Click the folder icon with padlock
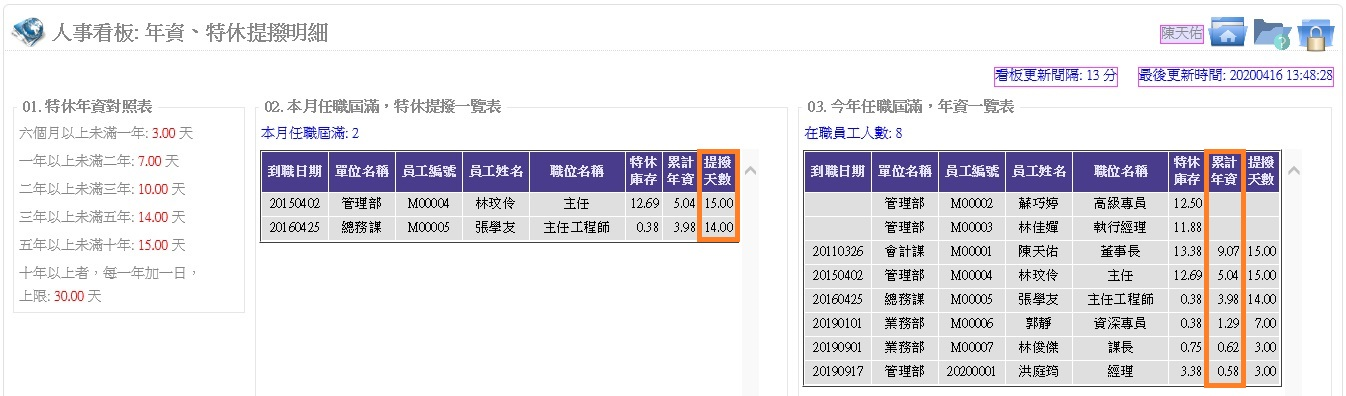 tap(1316, 33)
